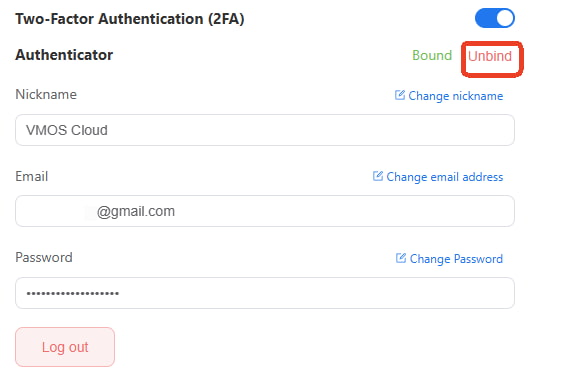Image resolution: width=561 pixels, height=382 pixels.
Task: Click the pencil icon beside Change Password
Action: [401, 258]
